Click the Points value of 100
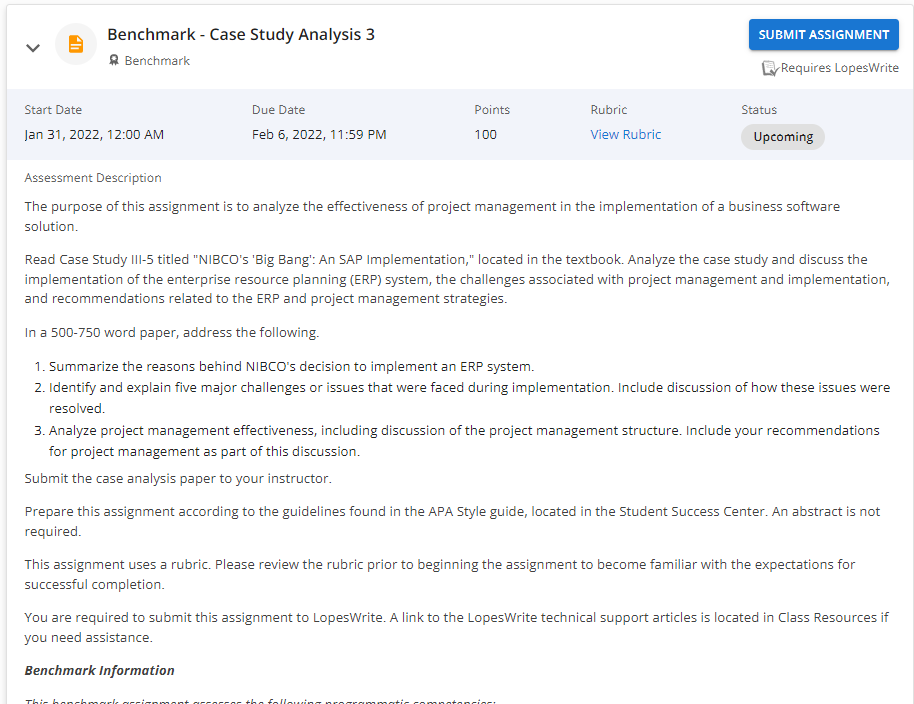The height and width of the screenshot is (704, 914). click(x=485, y=134)
